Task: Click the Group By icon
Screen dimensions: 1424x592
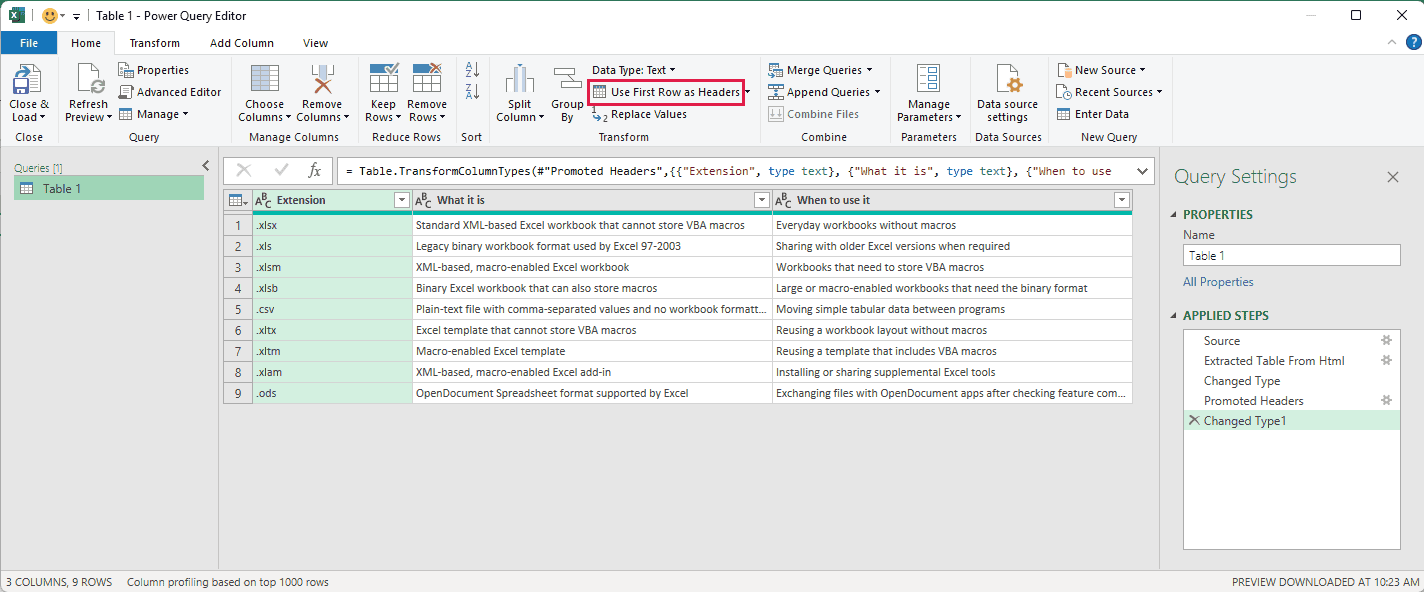Action: click(x=567, y=79)
